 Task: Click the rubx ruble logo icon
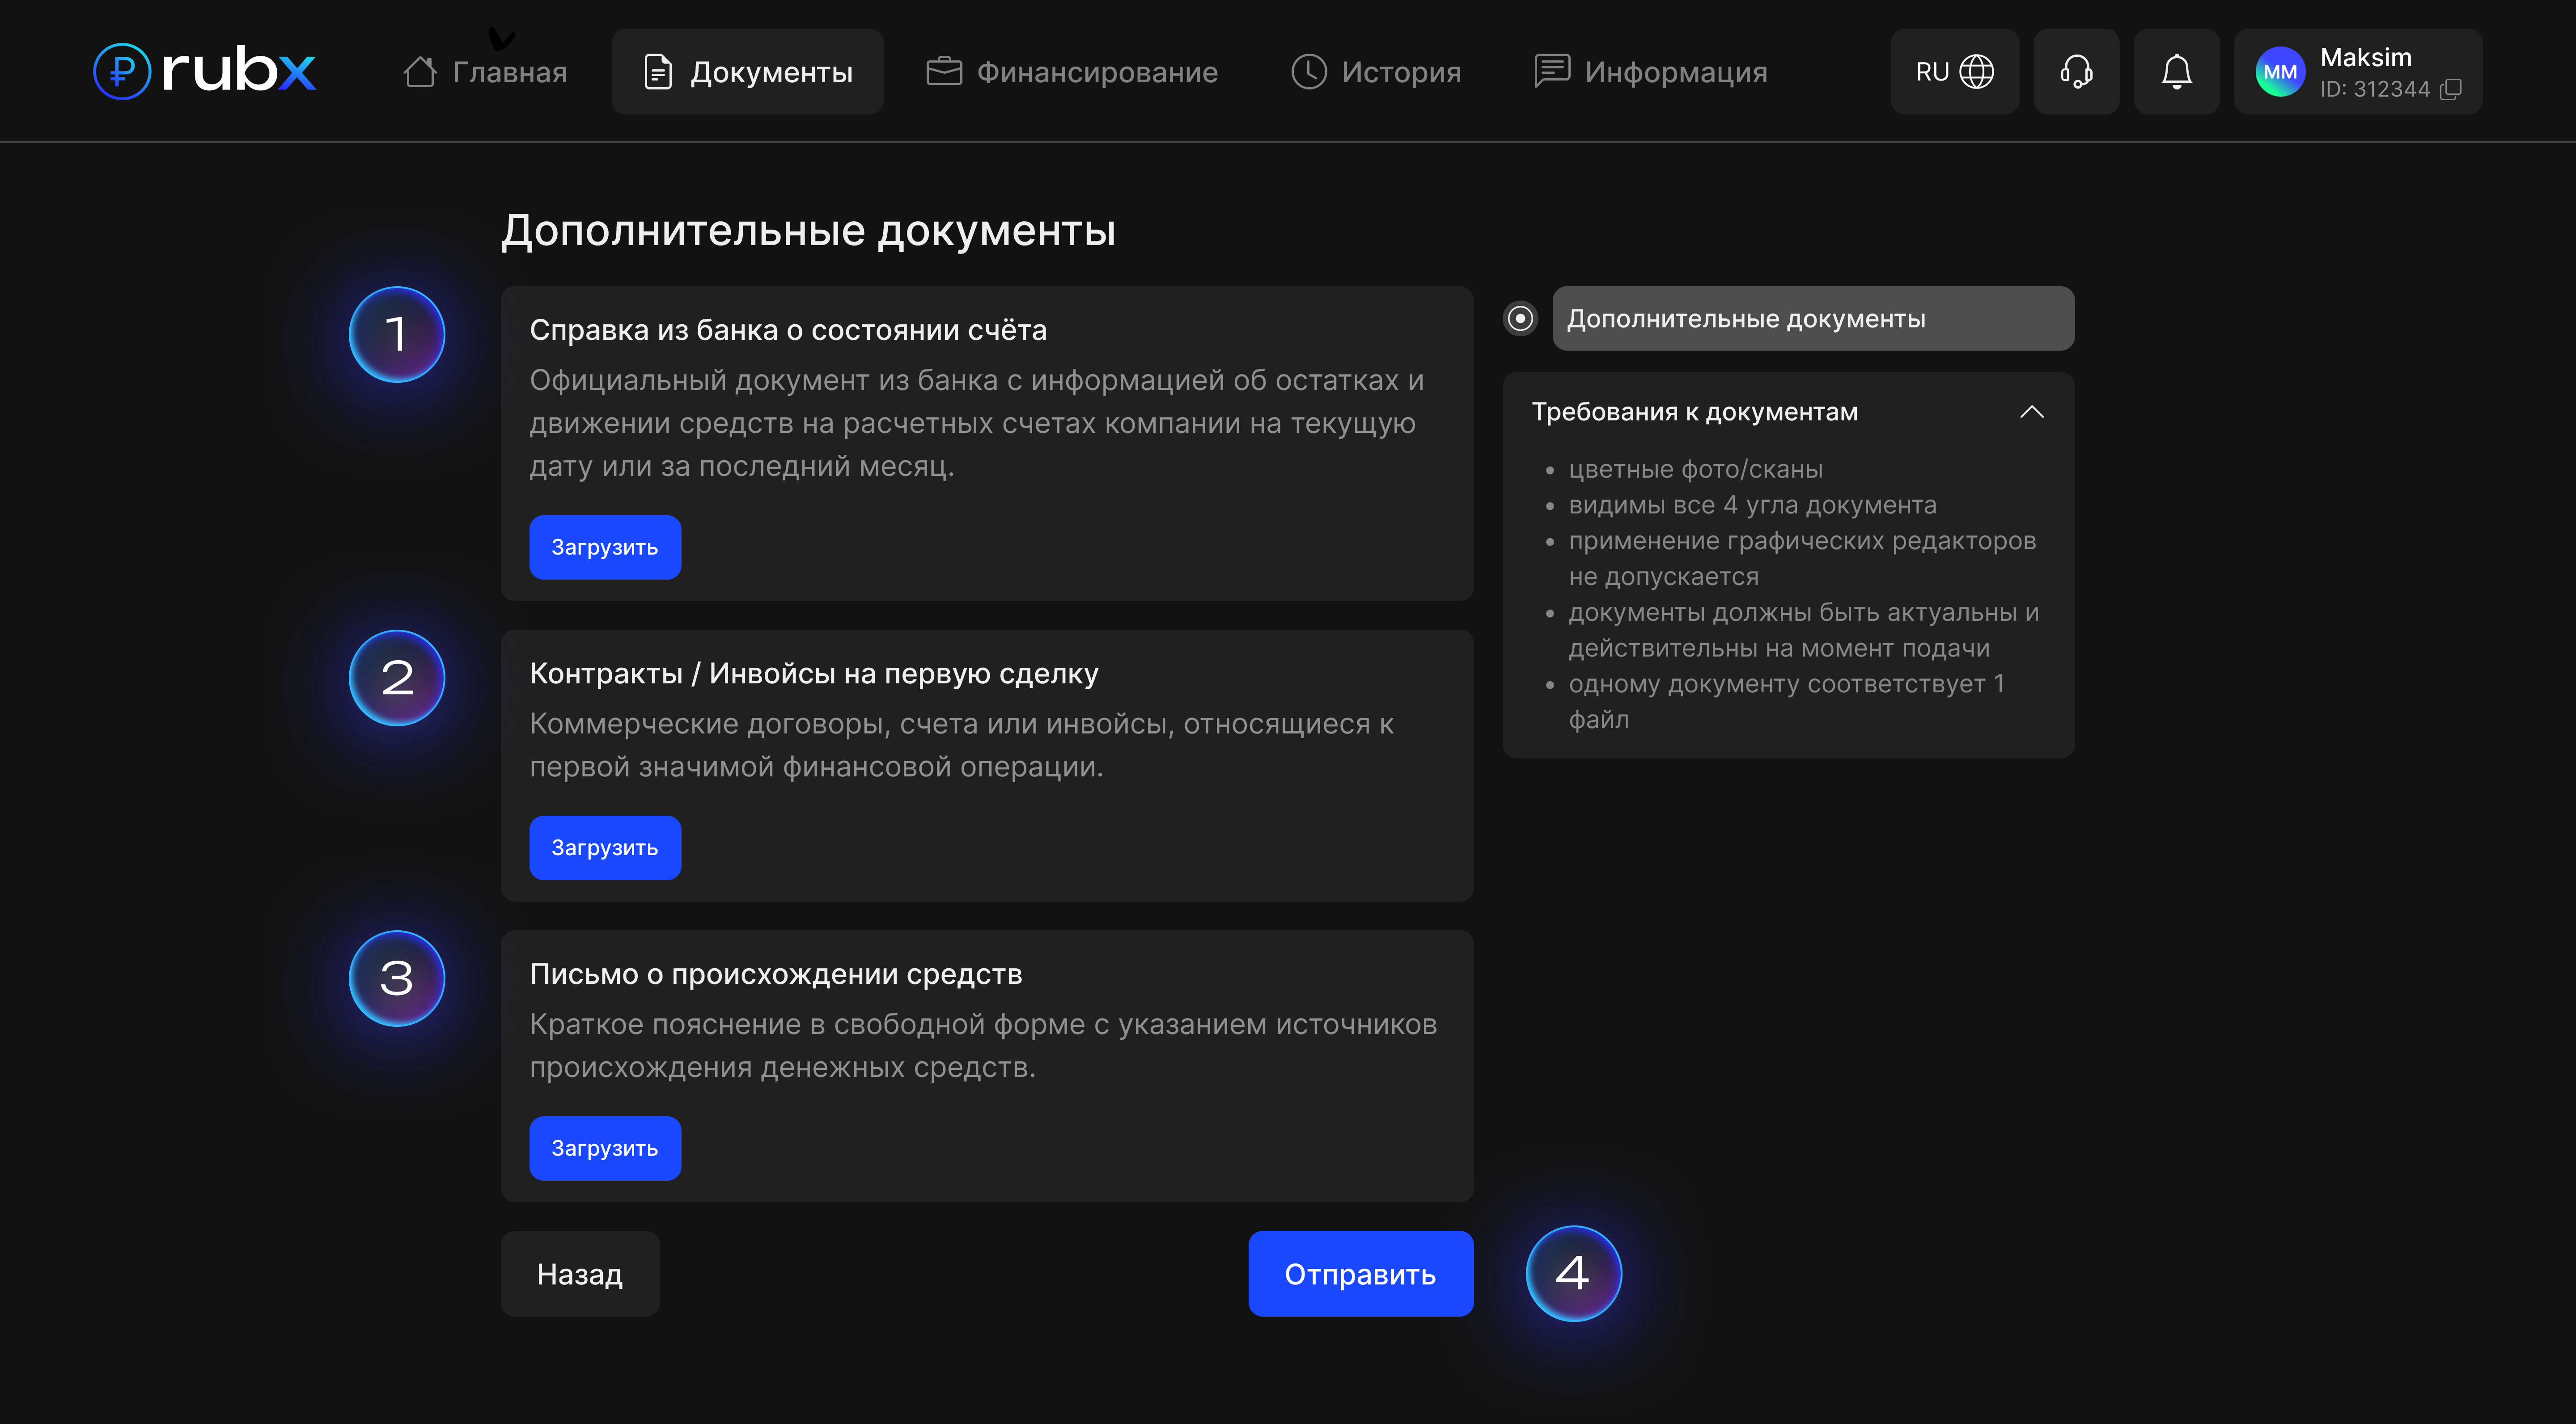(121, 71)
